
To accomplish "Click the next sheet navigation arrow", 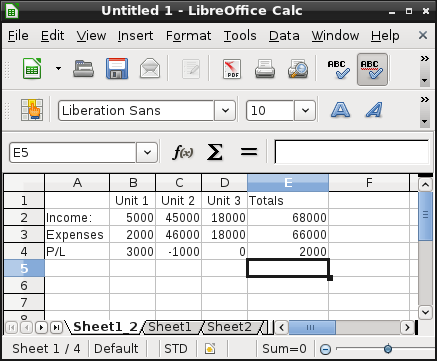I will click(x=41, y=327).
